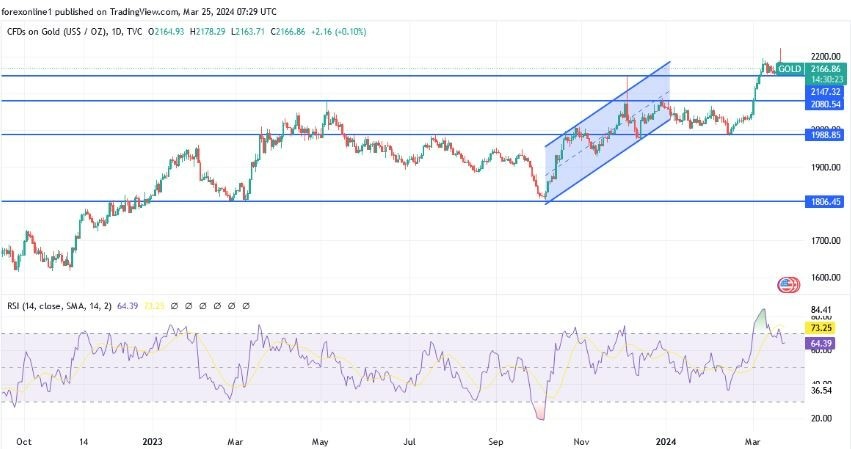Click the 2200.00 price axis label
Screen dimensions: 851x449
pyautogui.click(x=825, y=56)
